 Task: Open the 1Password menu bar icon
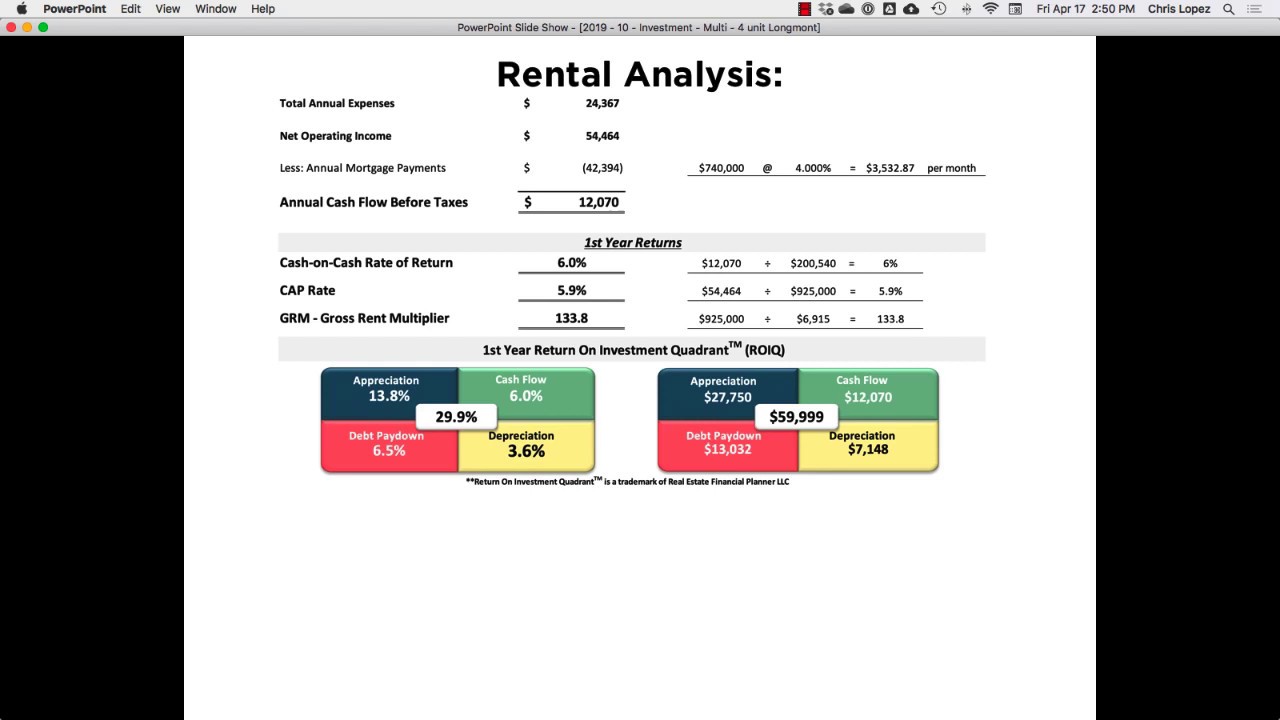click(x=868, y=9)
